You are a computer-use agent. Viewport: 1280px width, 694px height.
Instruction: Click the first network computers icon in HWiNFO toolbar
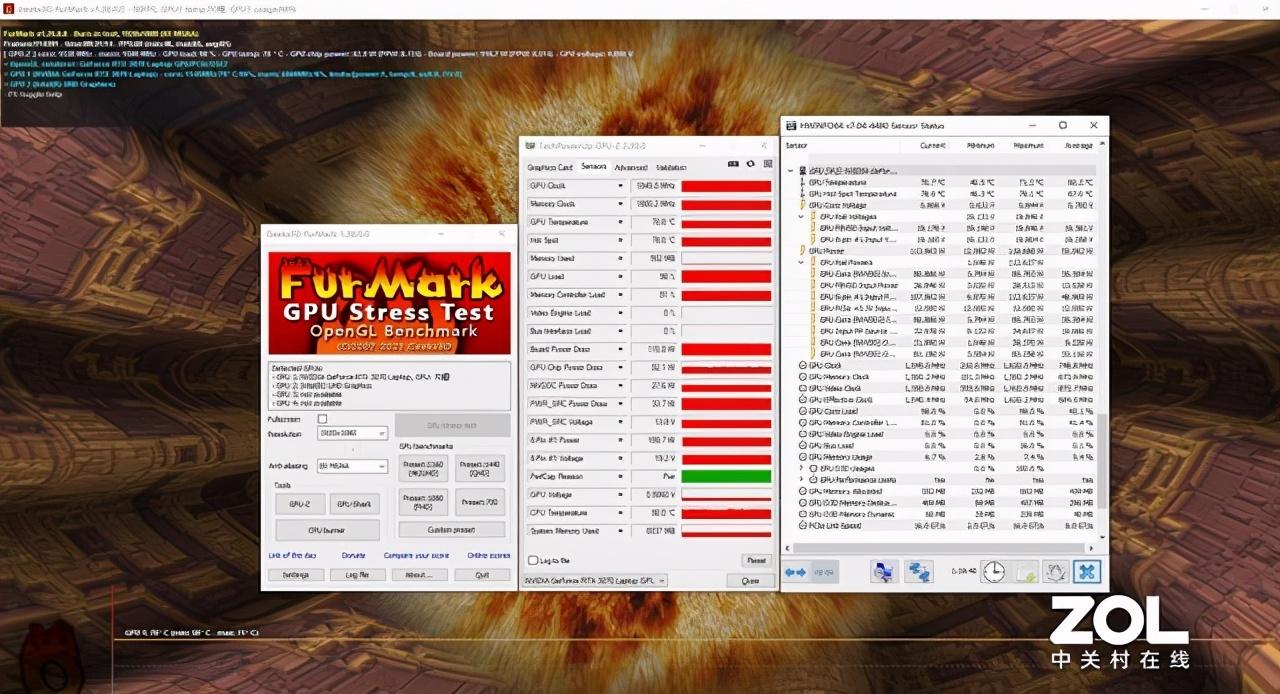[x=884, y=571]
